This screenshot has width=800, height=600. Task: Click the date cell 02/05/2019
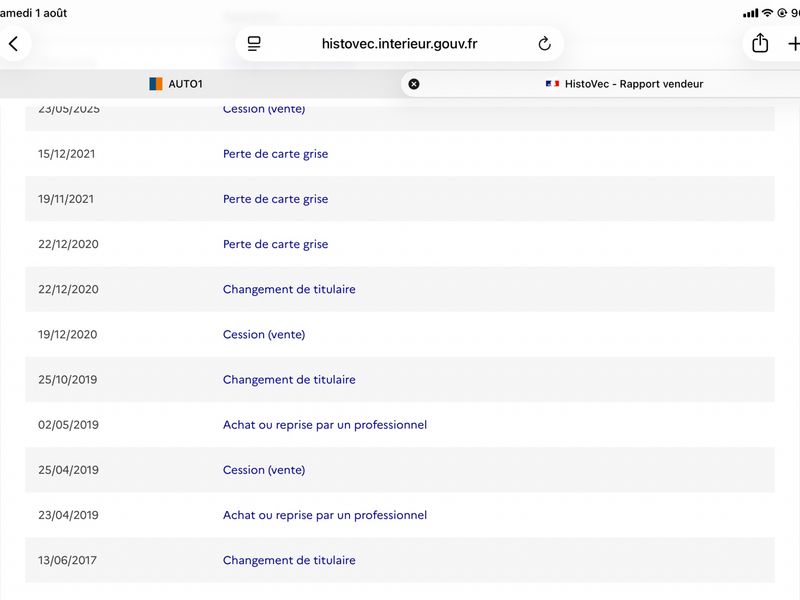[x=68, y=424]
